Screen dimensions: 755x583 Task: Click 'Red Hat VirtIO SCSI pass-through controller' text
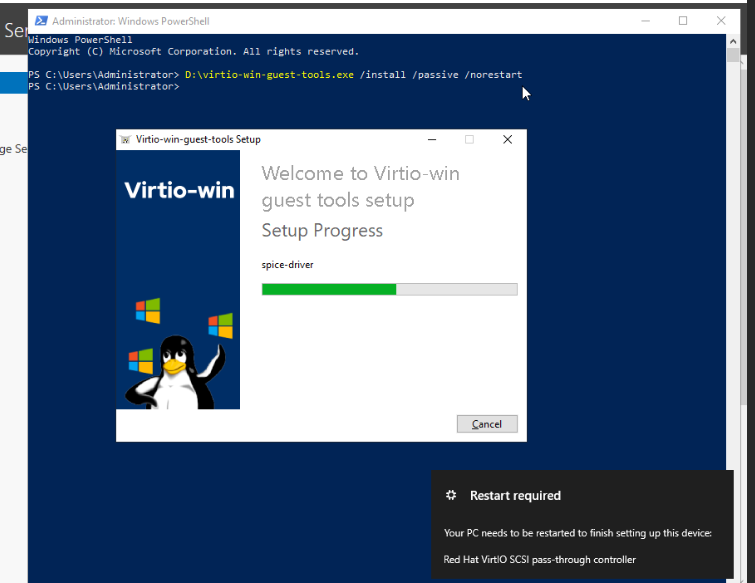[x=539, y=559]
